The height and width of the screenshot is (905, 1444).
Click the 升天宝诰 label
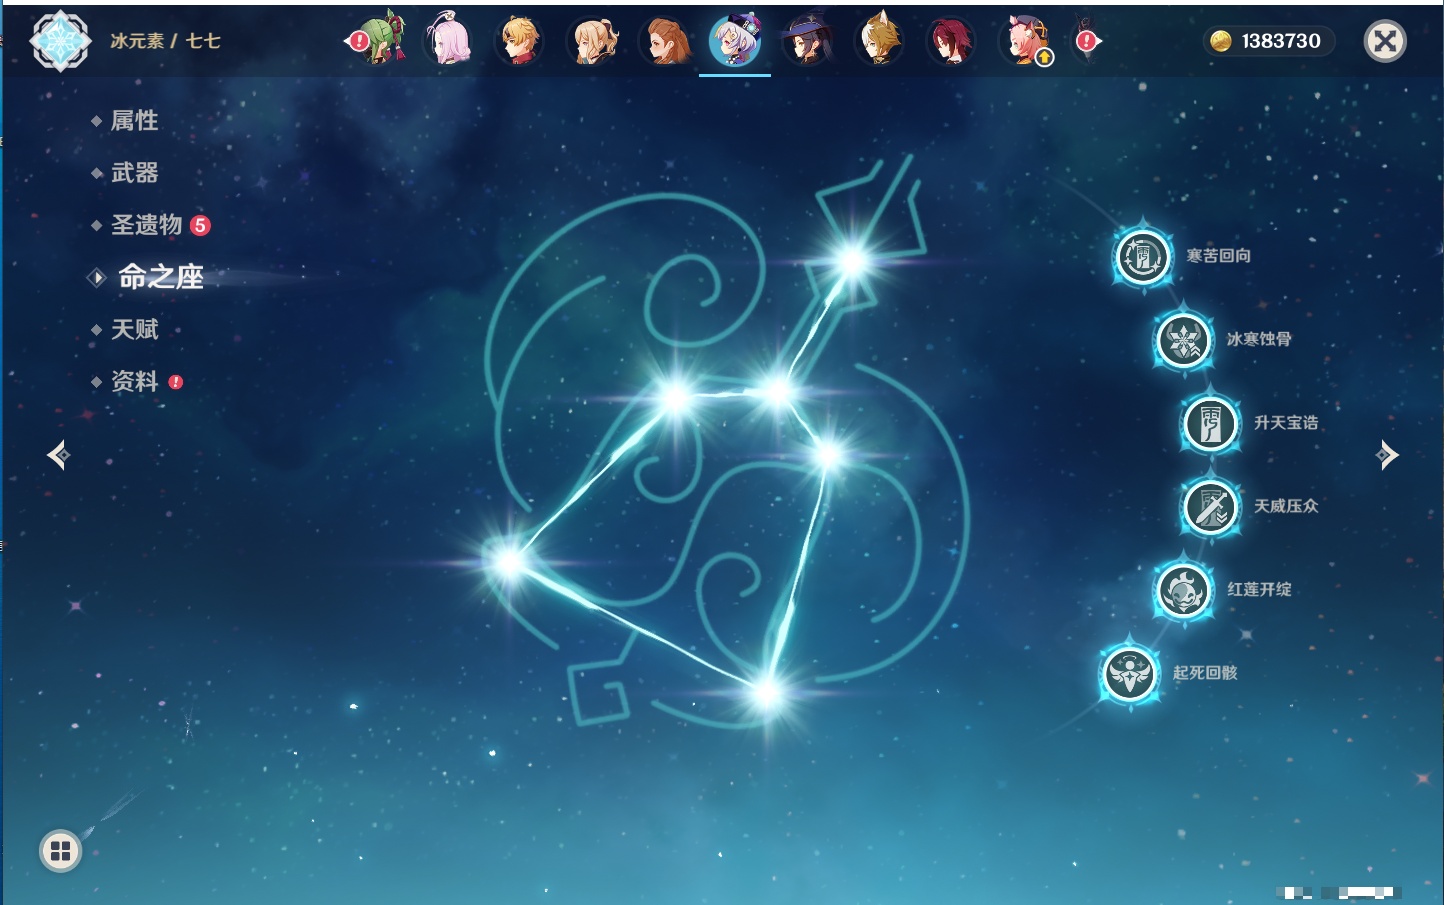pyautogui.click(x=1286, y=423)
